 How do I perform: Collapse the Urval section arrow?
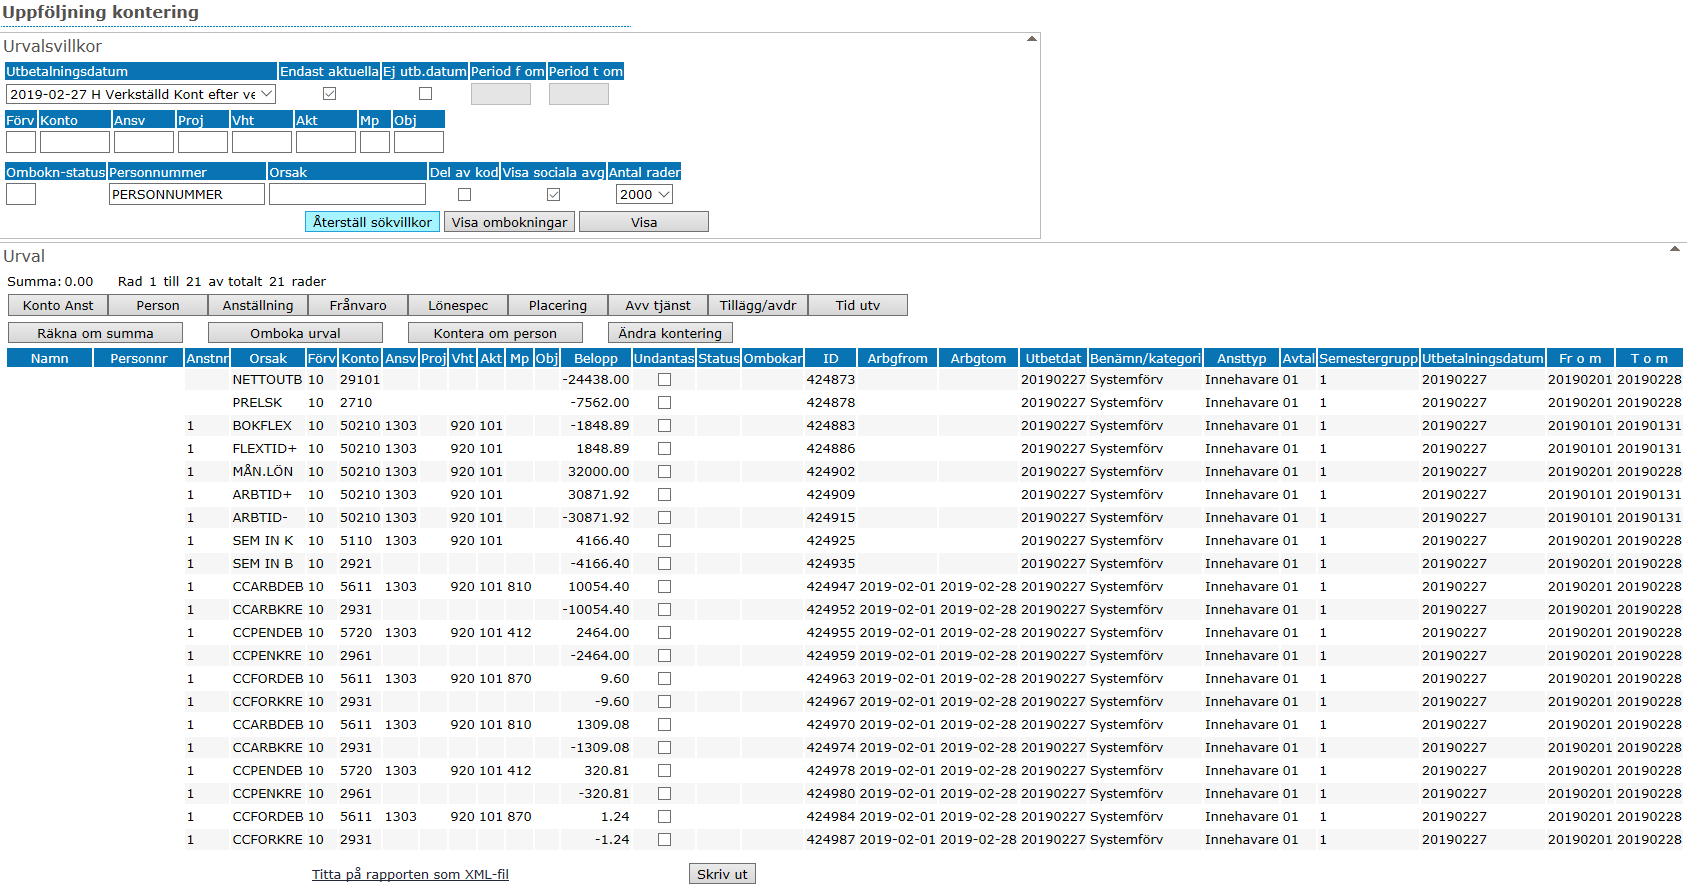(x=1674, y=249)
